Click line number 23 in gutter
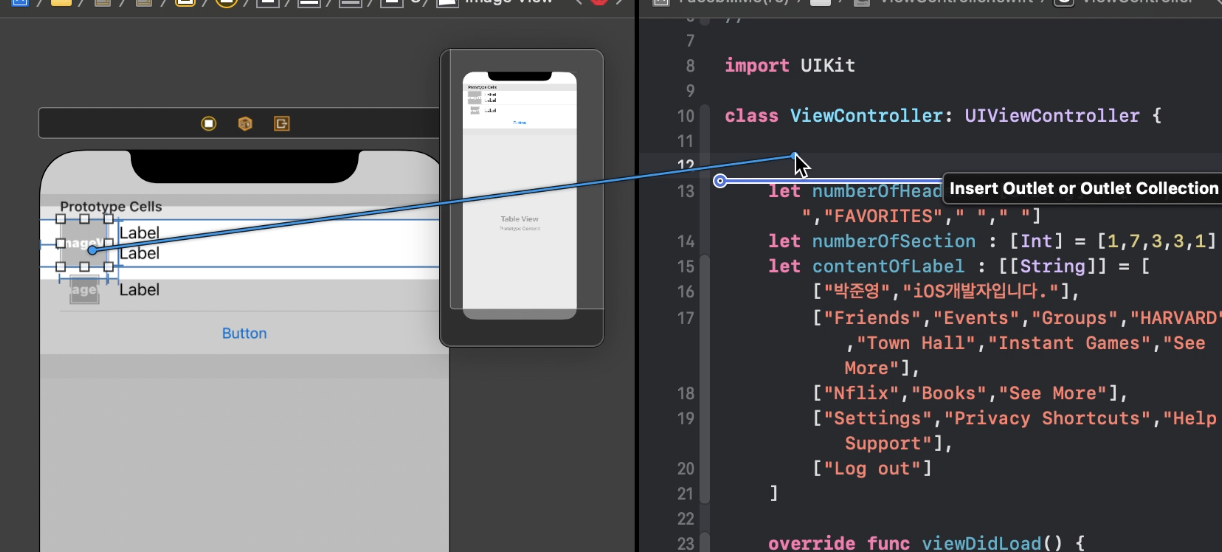This screenshot has width=1222, height=552. (x=685, y=544)
